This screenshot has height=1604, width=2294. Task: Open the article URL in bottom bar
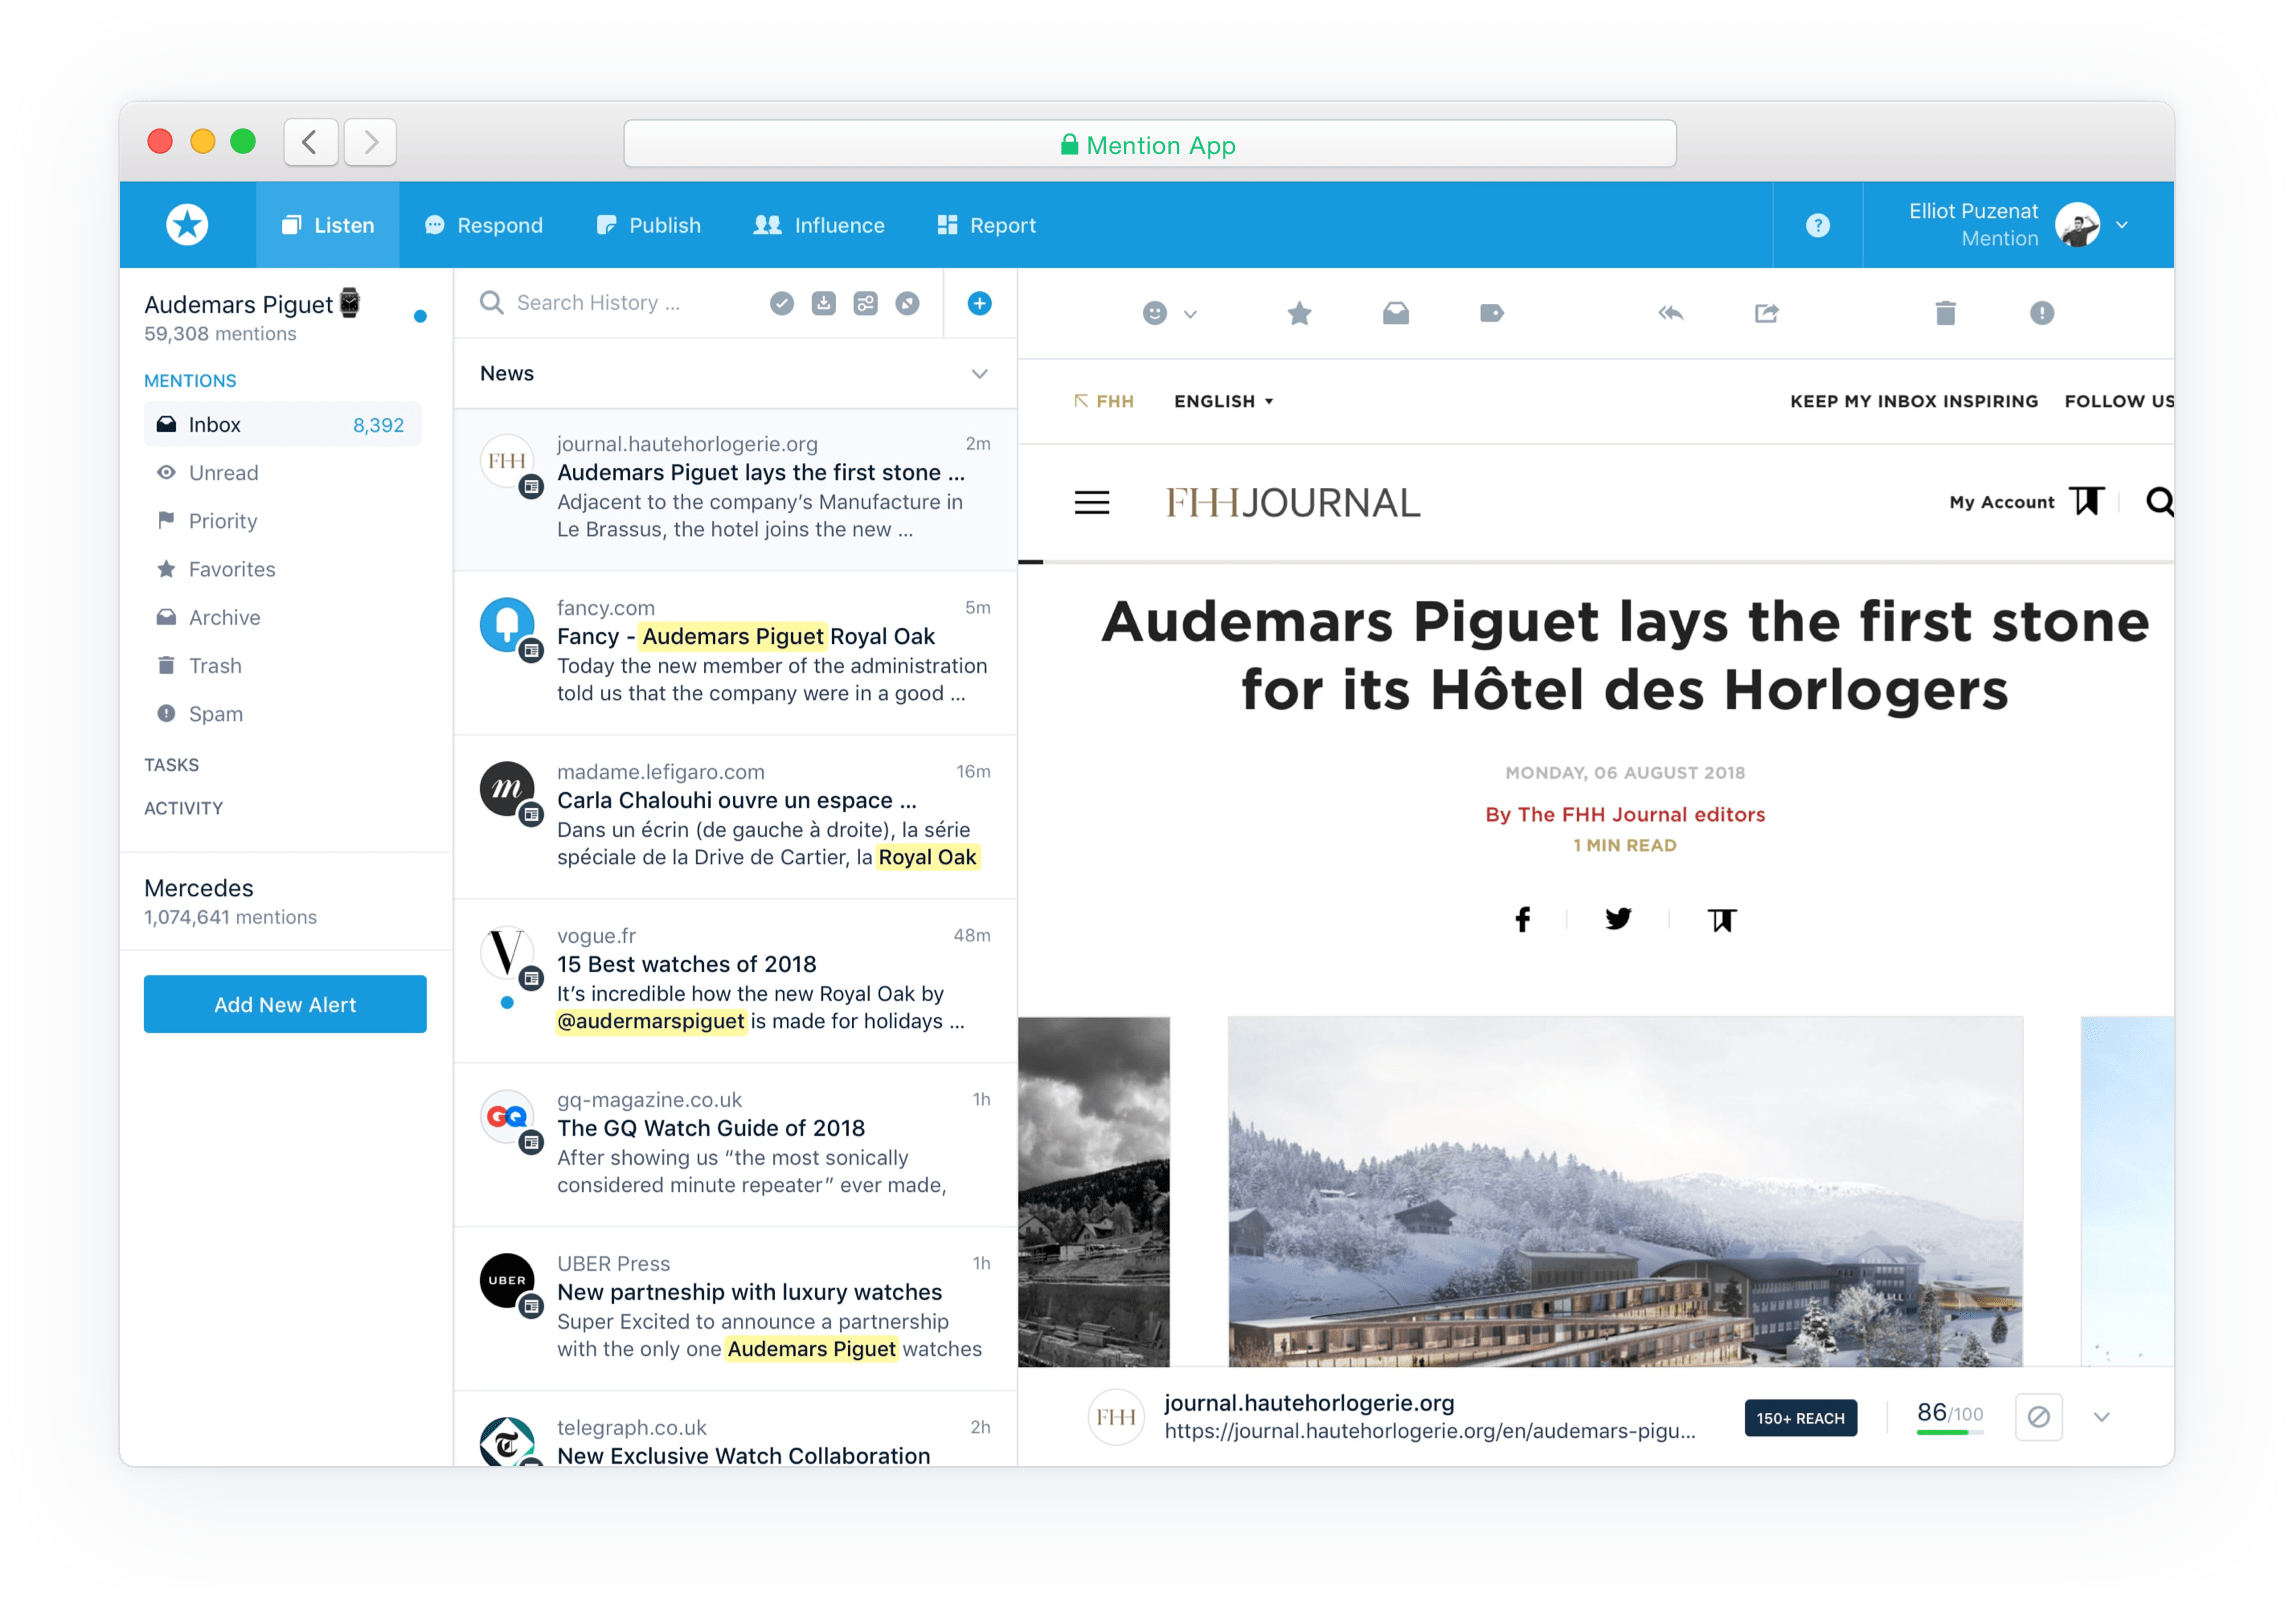(x=1429, y=1430)
